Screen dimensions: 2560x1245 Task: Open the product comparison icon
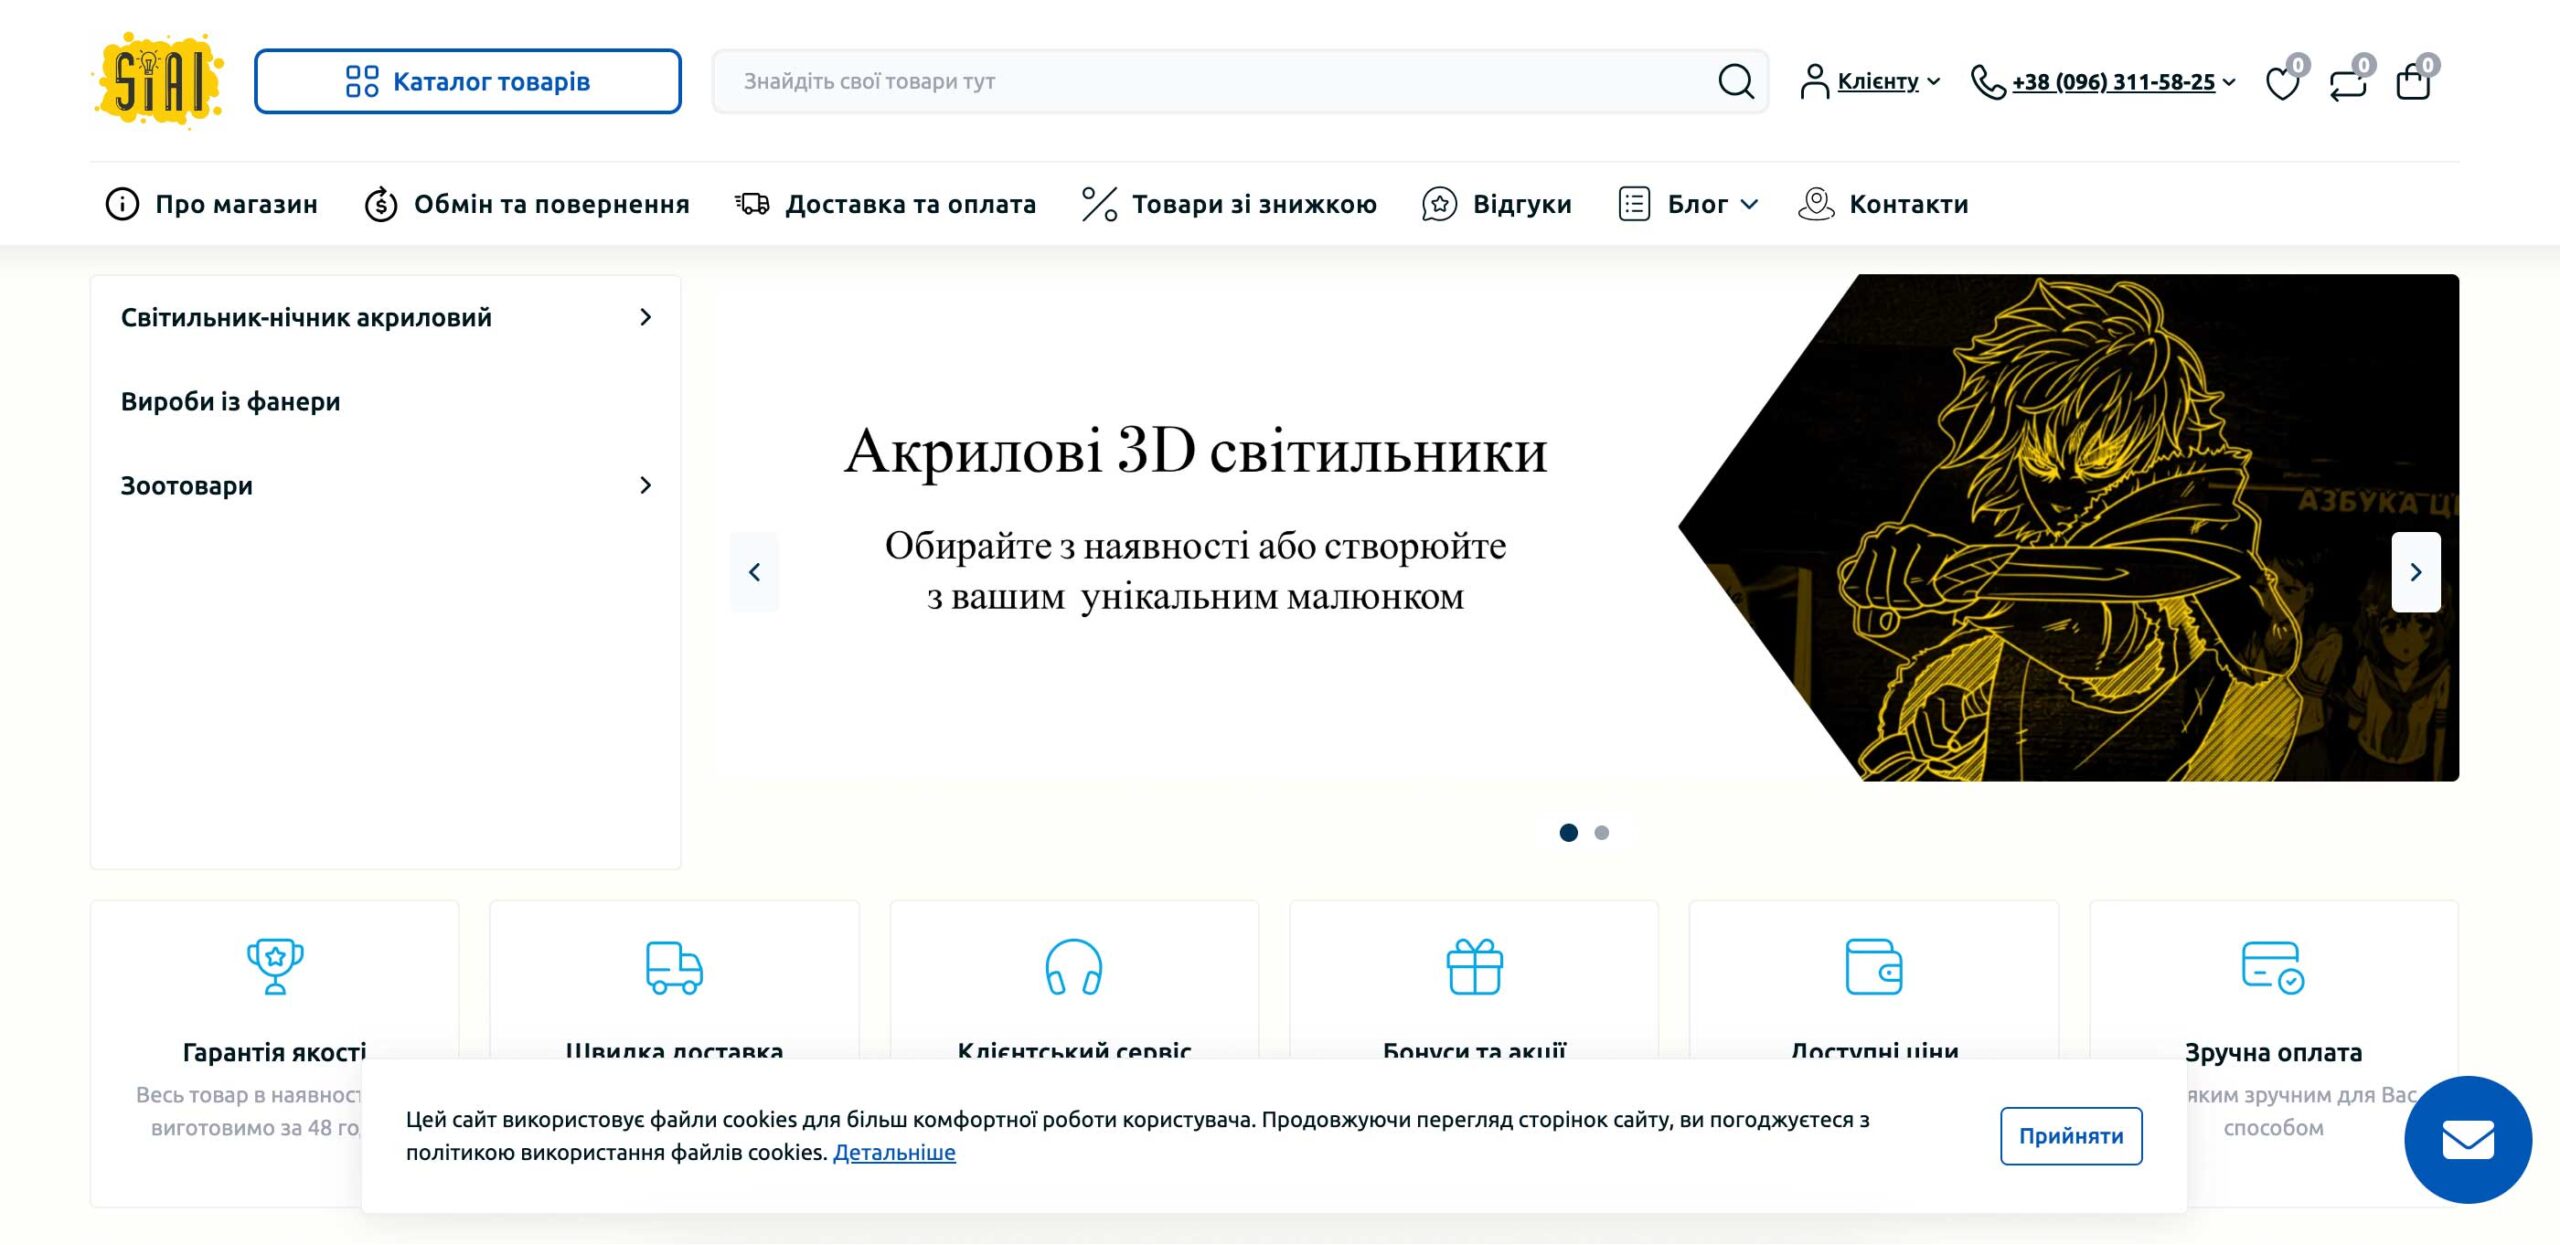pos(2347,83)
